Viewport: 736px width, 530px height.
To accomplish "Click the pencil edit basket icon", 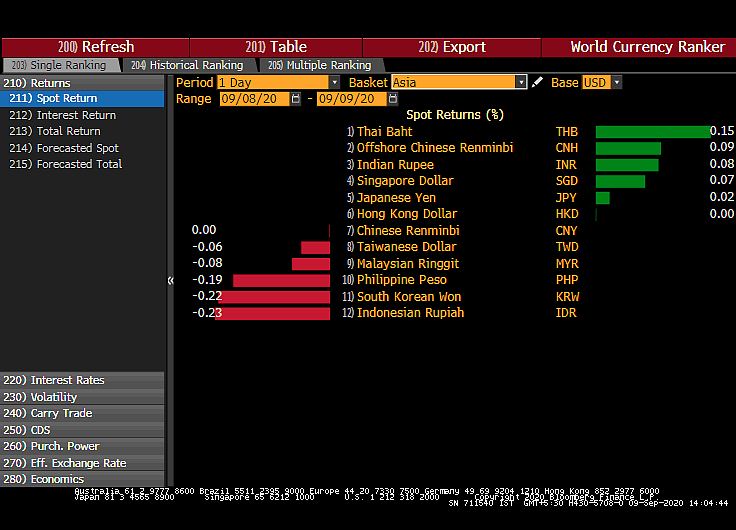I will coord(537,83).
